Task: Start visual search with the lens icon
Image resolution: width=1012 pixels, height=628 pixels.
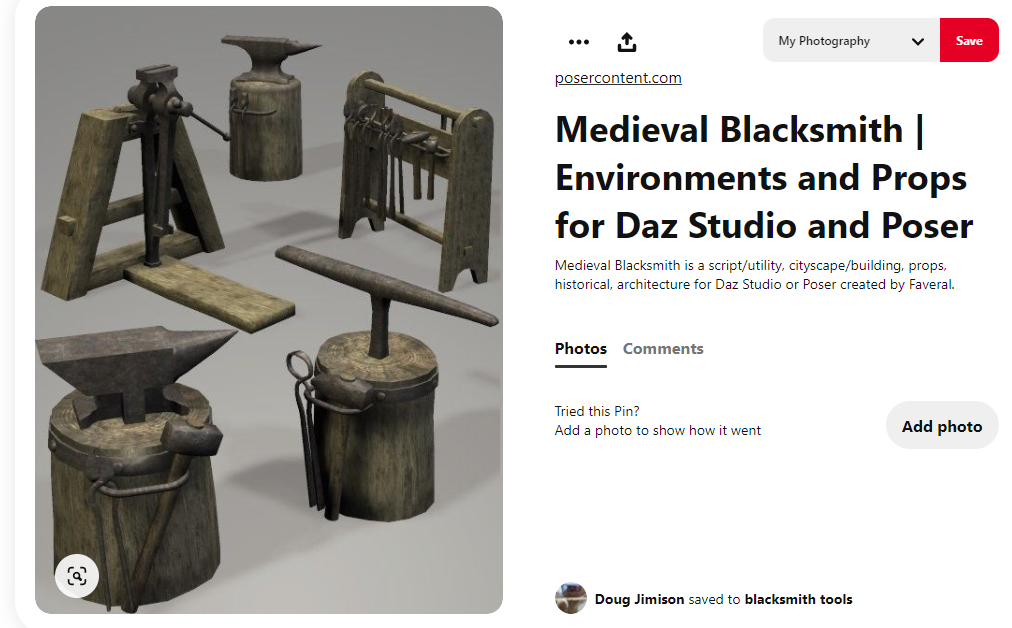Action: click(x=77, y=575)
